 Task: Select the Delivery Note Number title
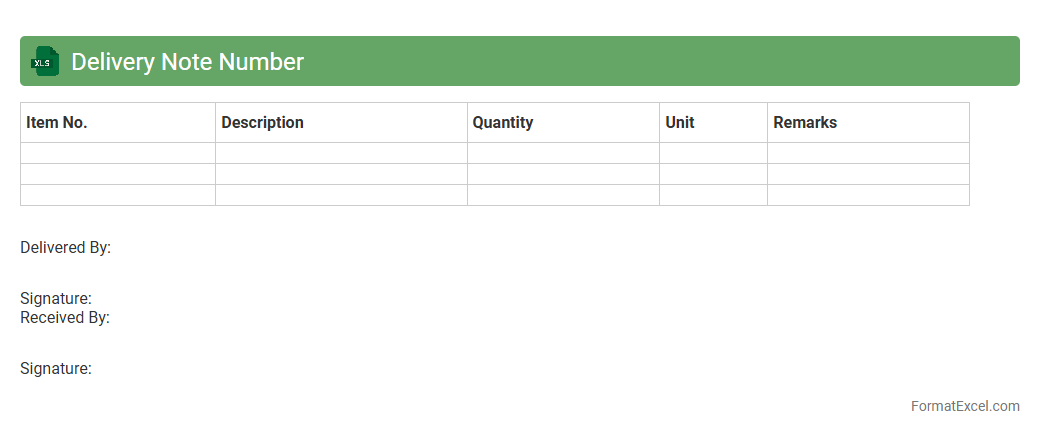click(x=187, y=62)
